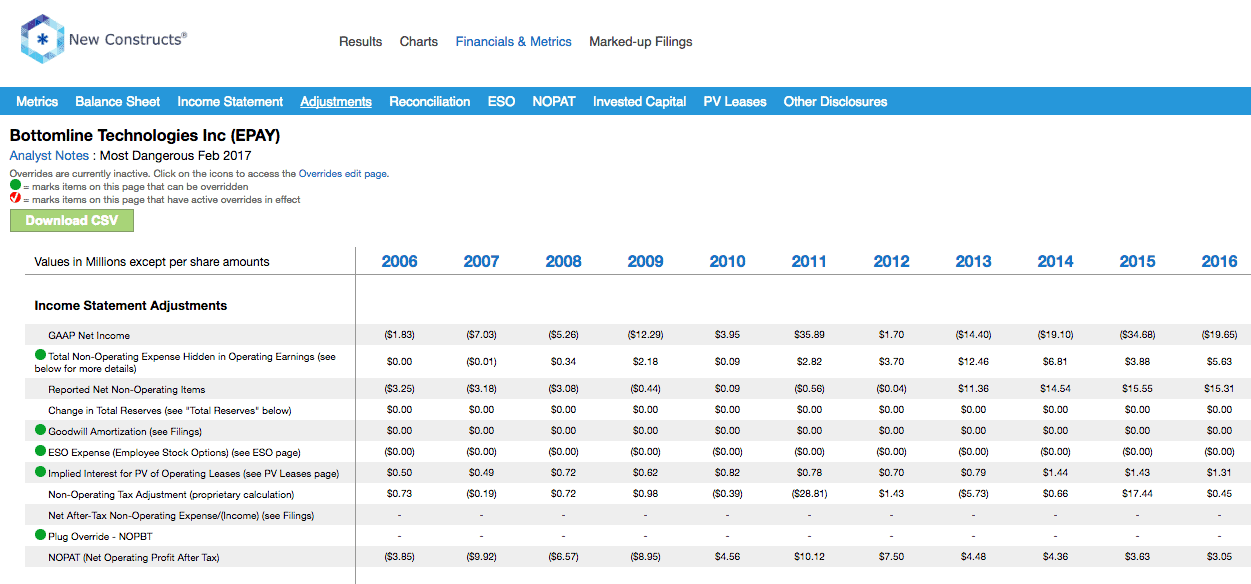The height and width of the screenshot is (584, 1251).
Task: Click the Values in Millions header text
Action: 152,262
